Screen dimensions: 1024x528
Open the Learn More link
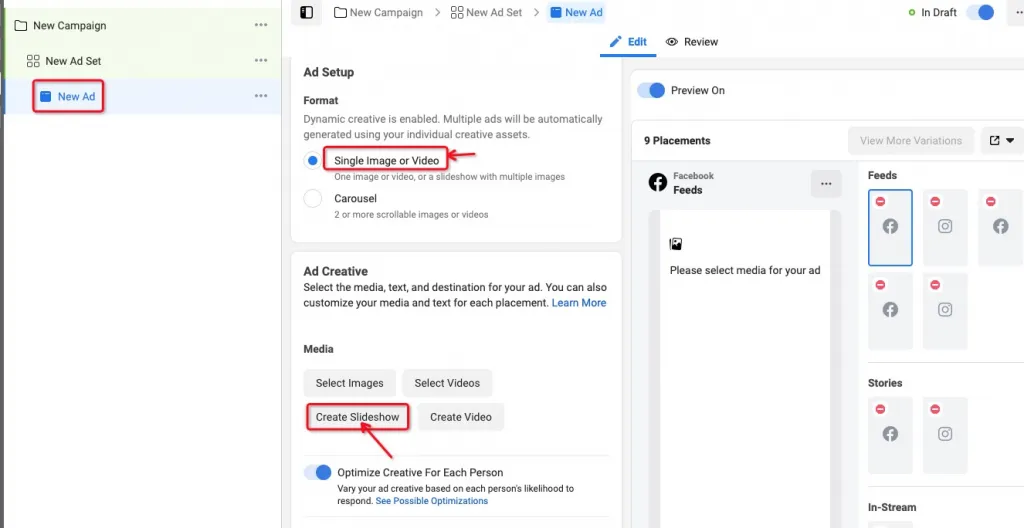click(x=579, y=303)
